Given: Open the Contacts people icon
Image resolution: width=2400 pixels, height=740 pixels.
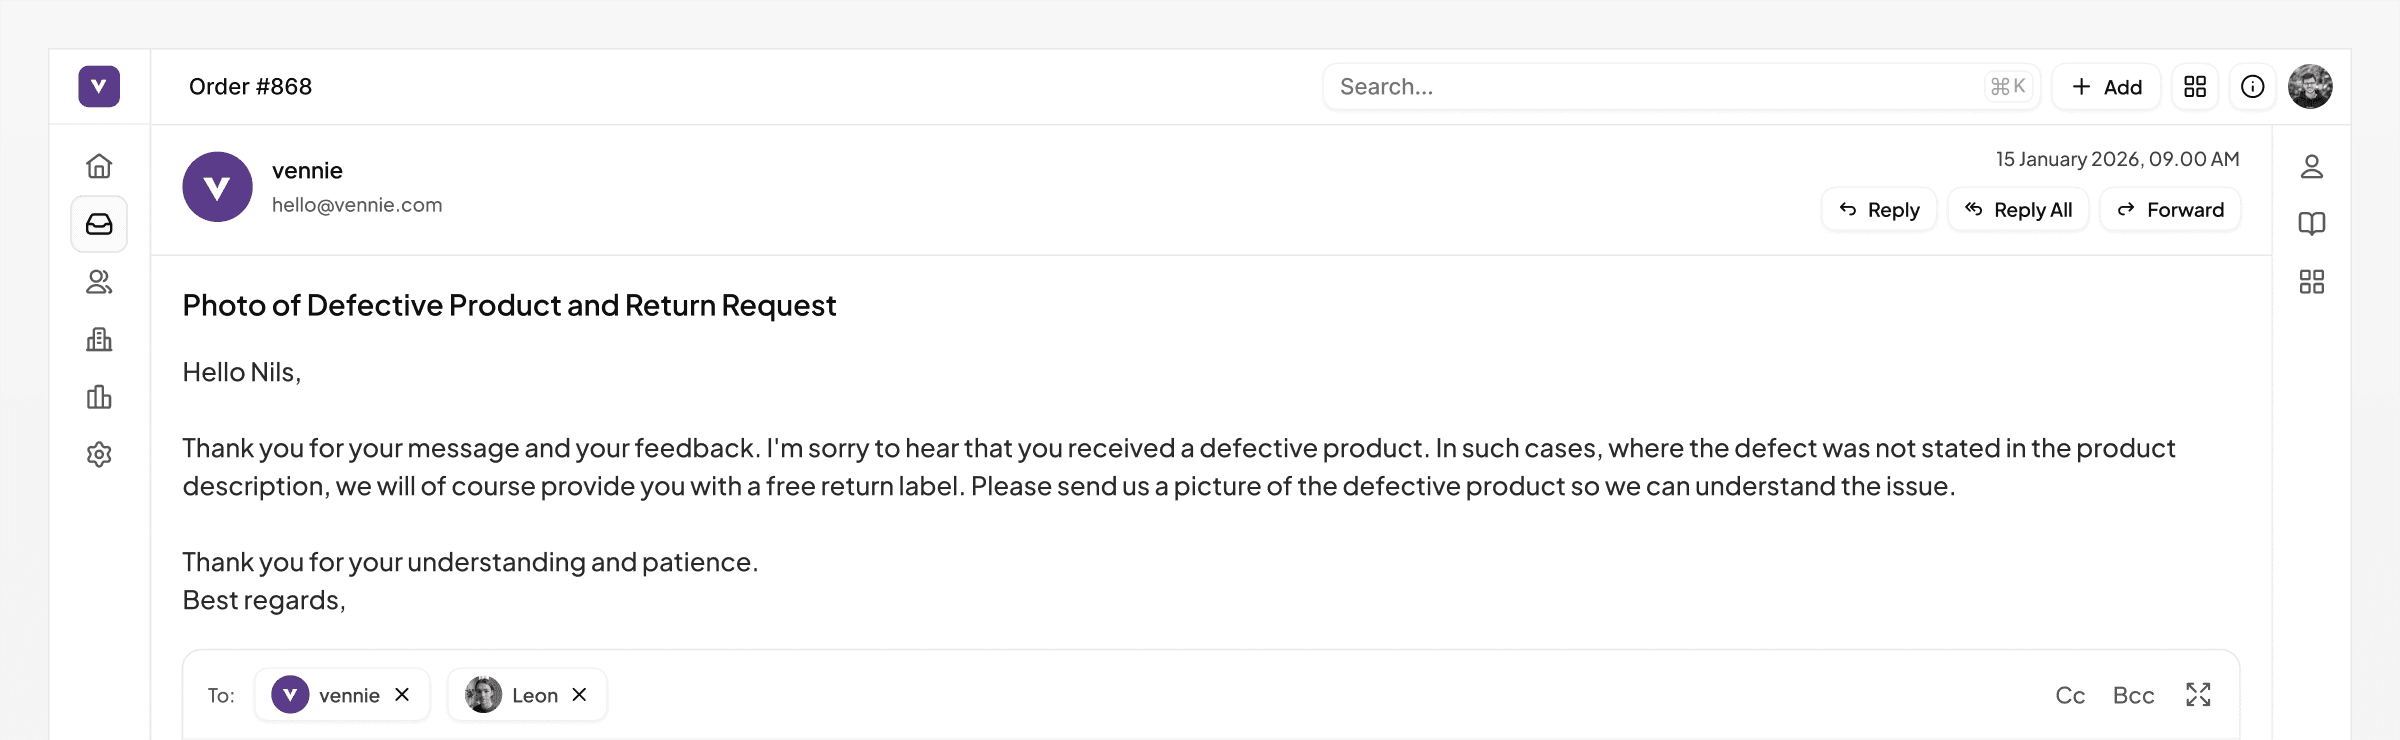Looking at the screenshot, I should (99, 282).
